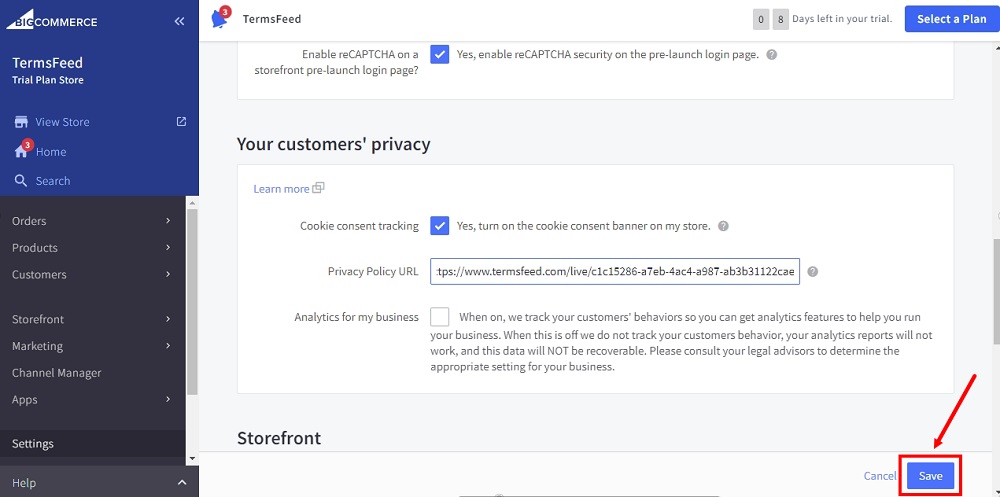Screen dimensions: 1000x497
Task: Open store in new tab icon
Action: point(181,121)
